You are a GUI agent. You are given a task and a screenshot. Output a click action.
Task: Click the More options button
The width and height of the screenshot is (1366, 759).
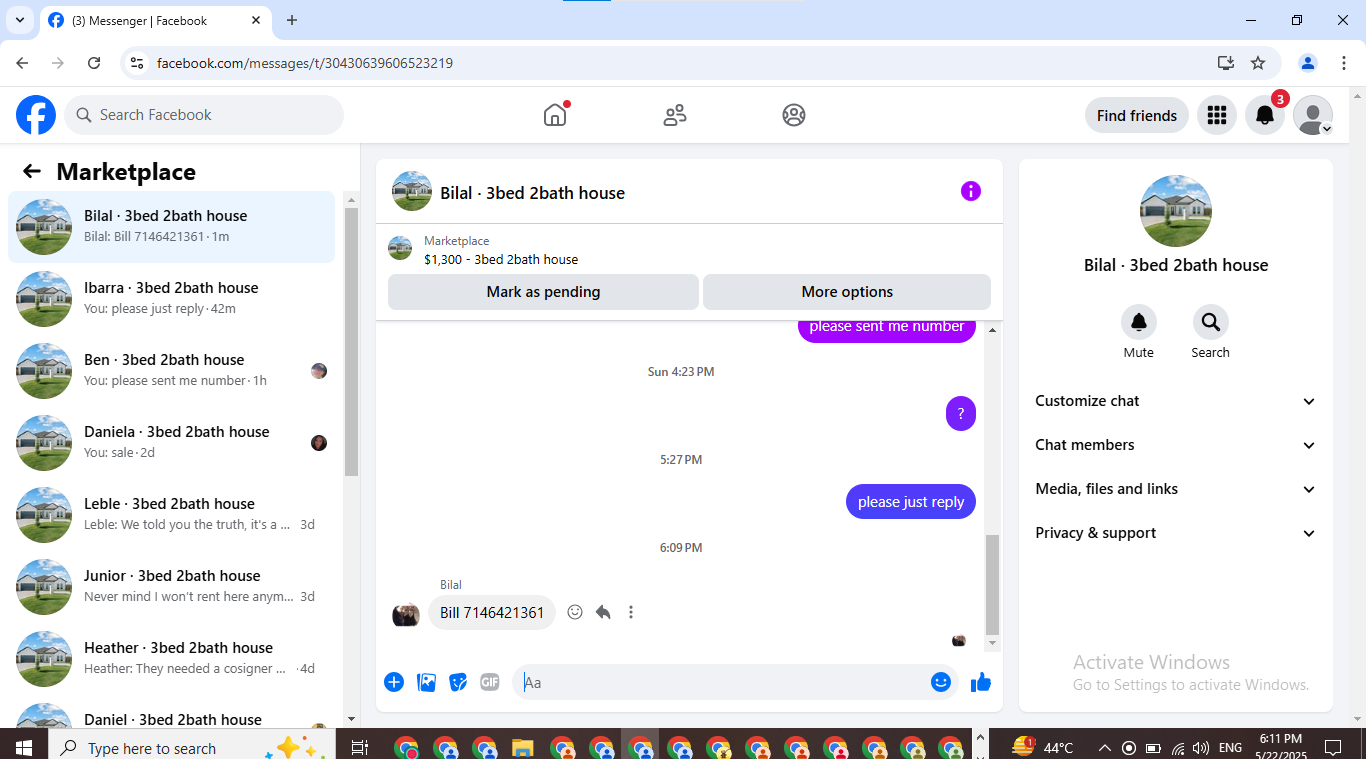click(x=847, y=292)
